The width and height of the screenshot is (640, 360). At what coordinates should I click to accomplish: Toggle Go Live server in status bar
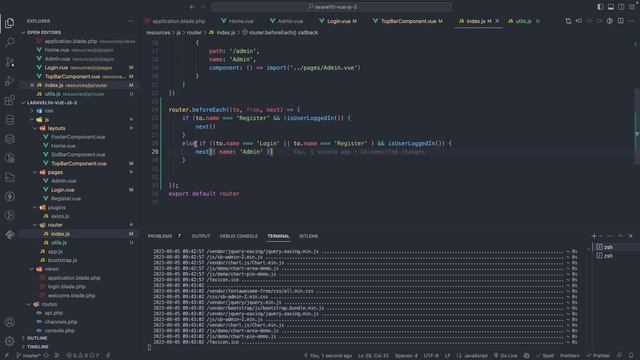point(506,356)
